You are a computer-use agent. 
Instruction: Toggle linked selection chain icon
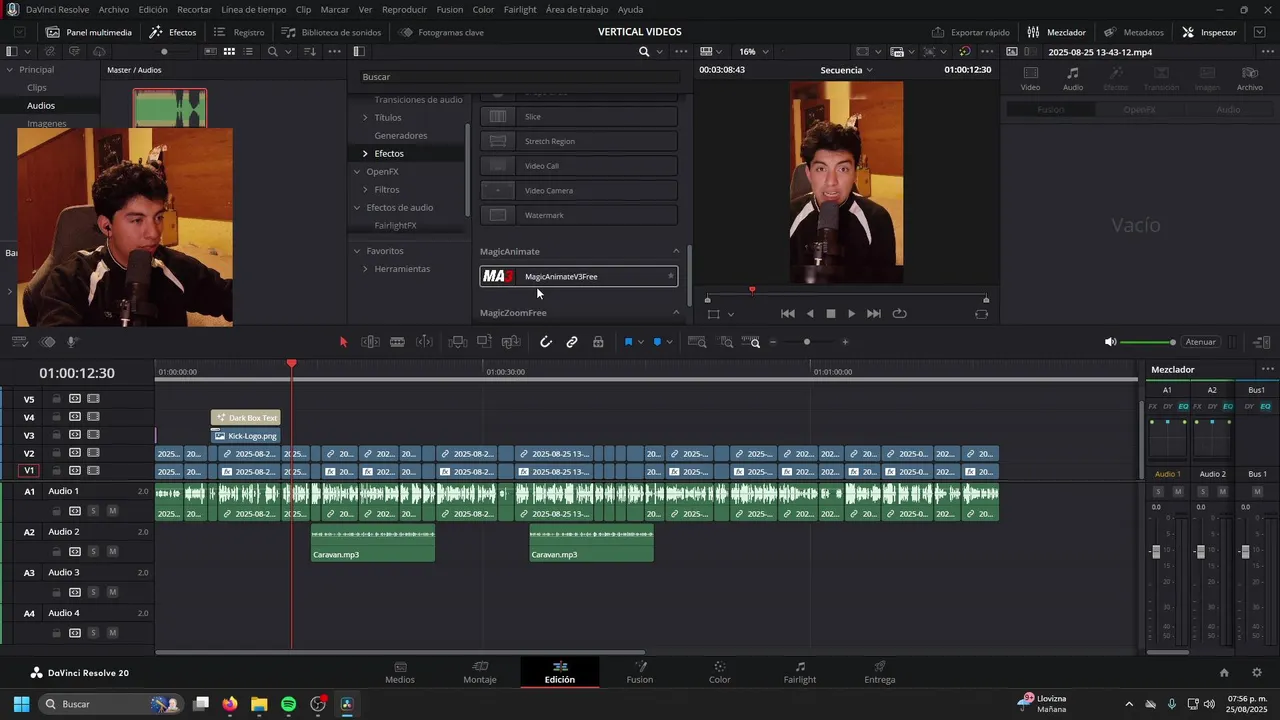[572, 342]
